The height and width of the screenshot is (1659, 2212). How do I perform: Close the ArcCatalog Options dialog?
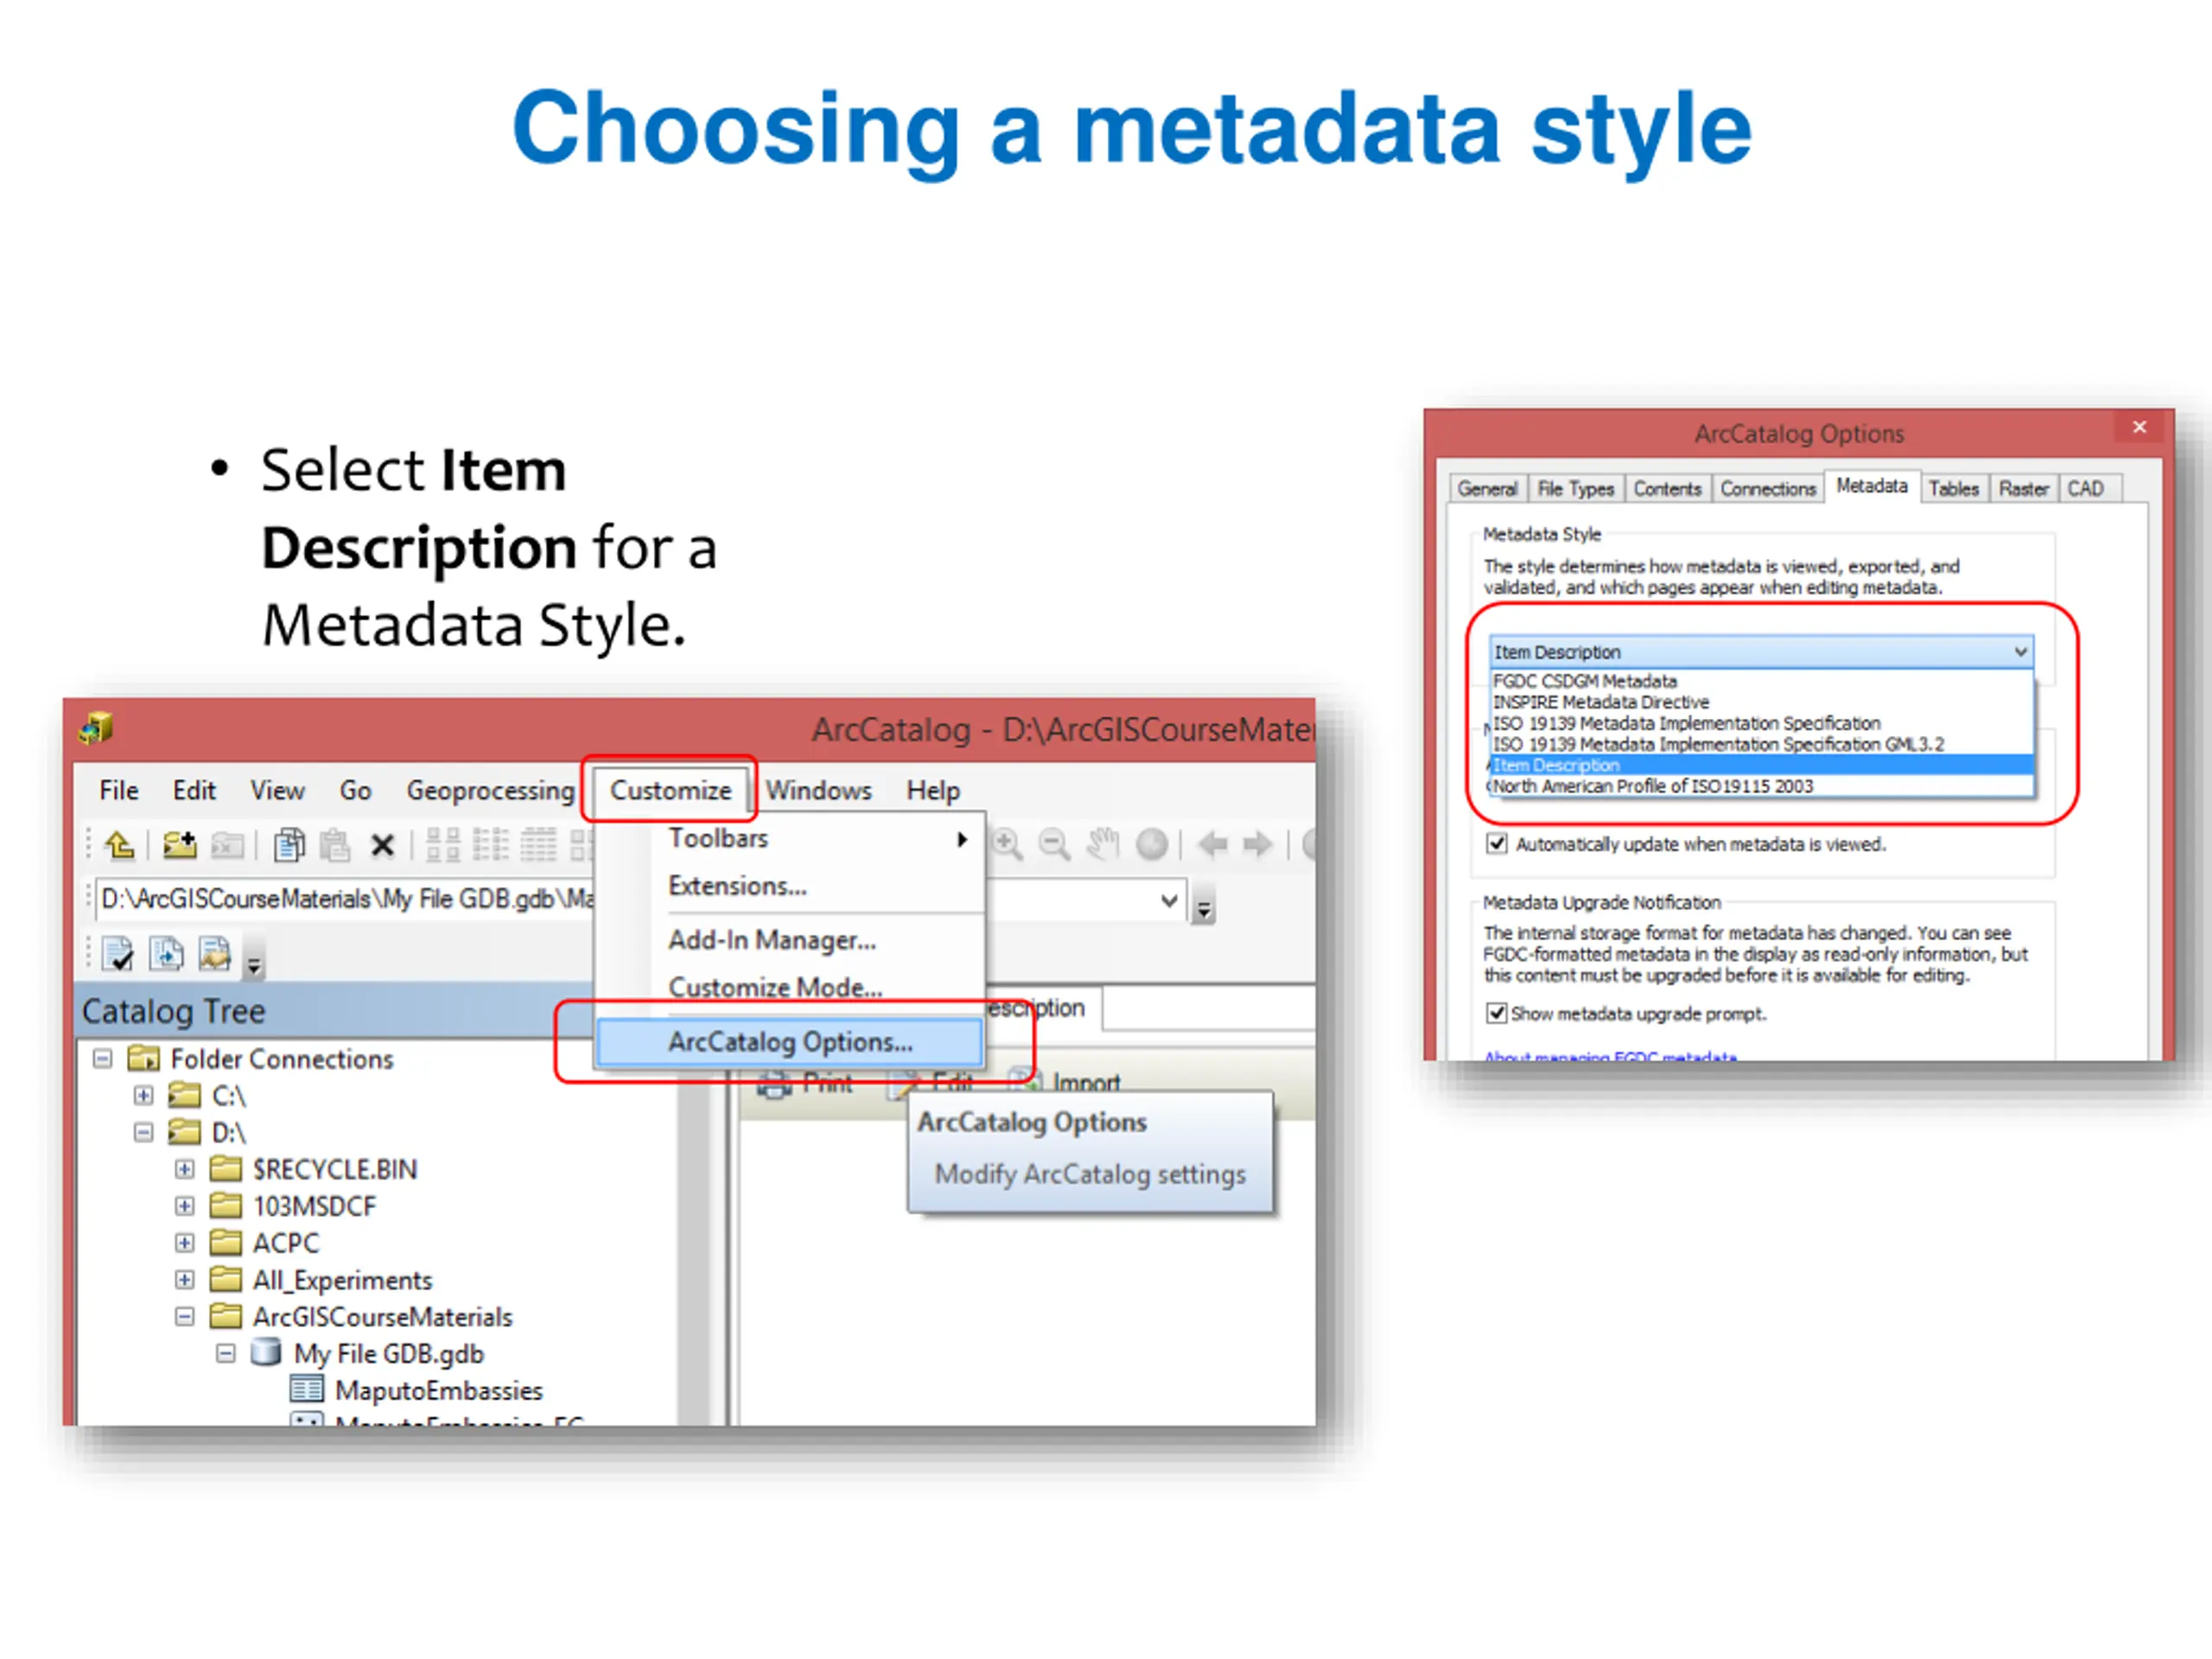pos(2139,427)
